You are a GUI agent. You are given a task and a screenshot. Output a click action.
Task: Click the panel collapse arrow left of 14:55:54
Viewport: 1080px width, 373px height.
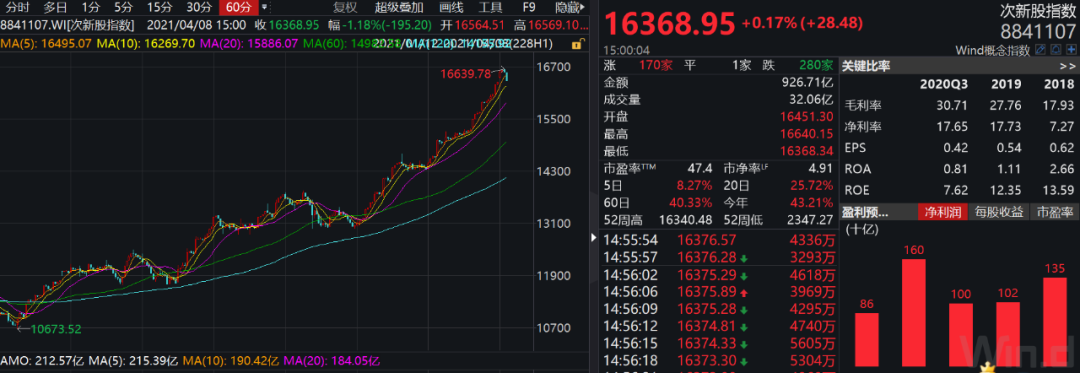coord(595,237)
